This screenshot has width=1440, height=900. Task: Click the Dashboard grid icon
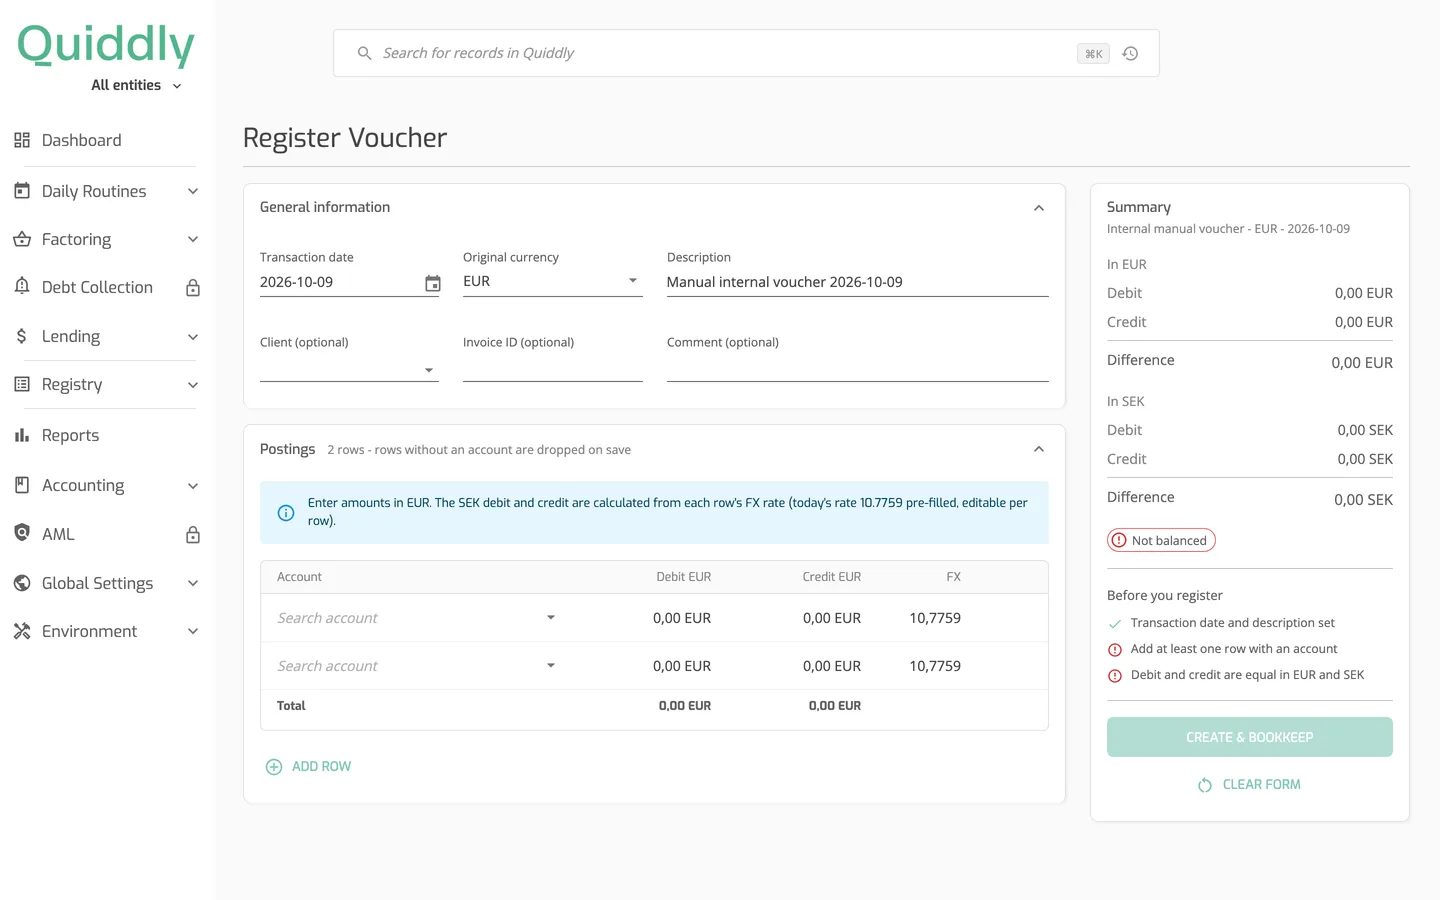22,140
